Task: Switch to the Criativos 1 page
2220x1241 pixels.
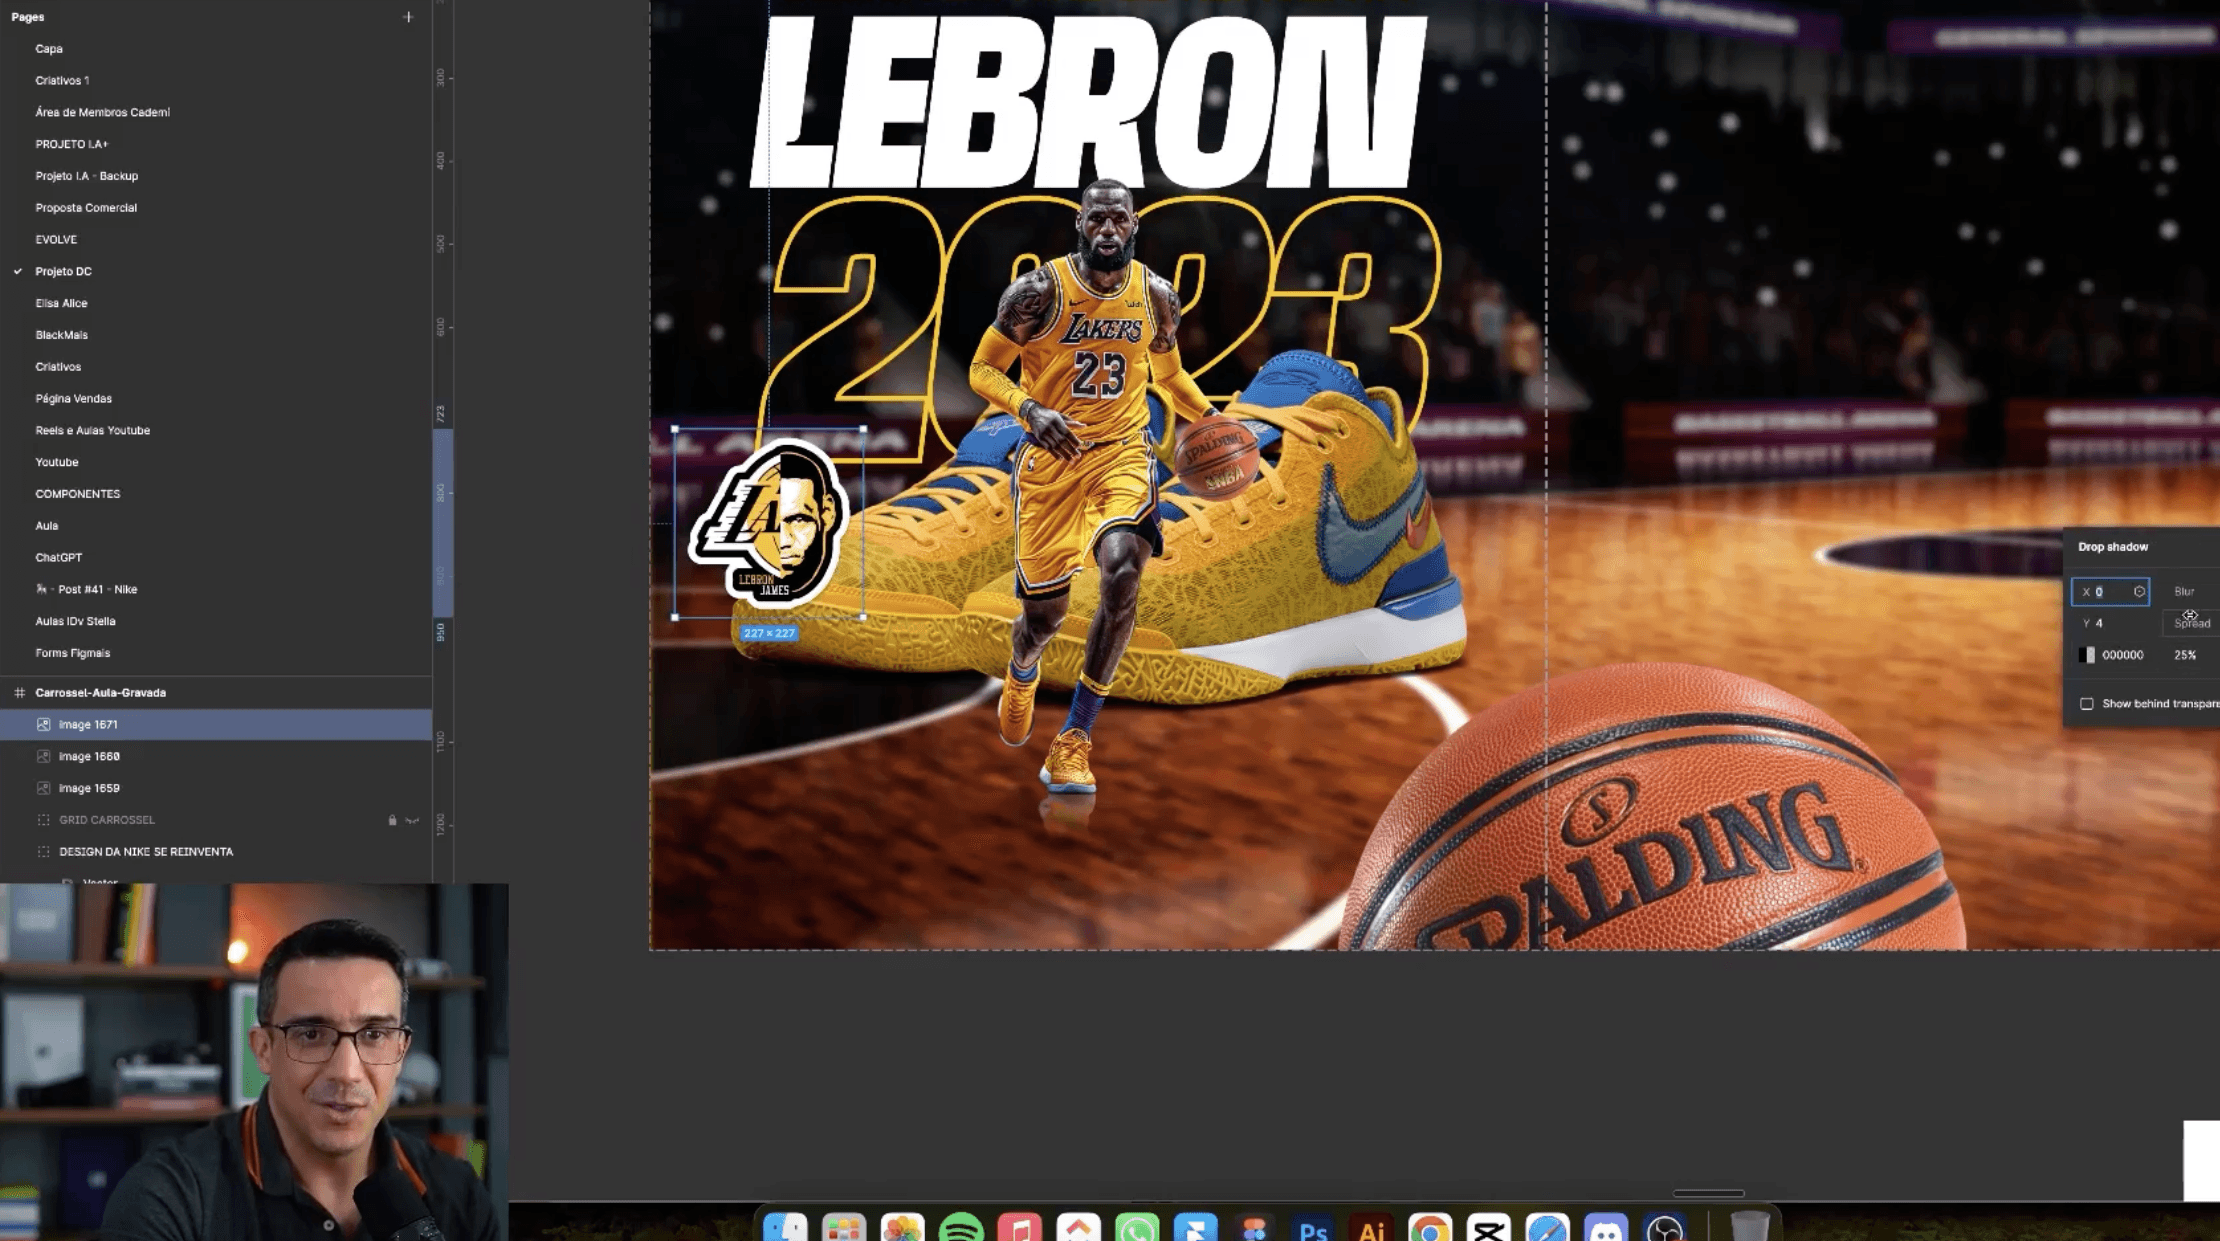Action: click(x=62, y=81)
